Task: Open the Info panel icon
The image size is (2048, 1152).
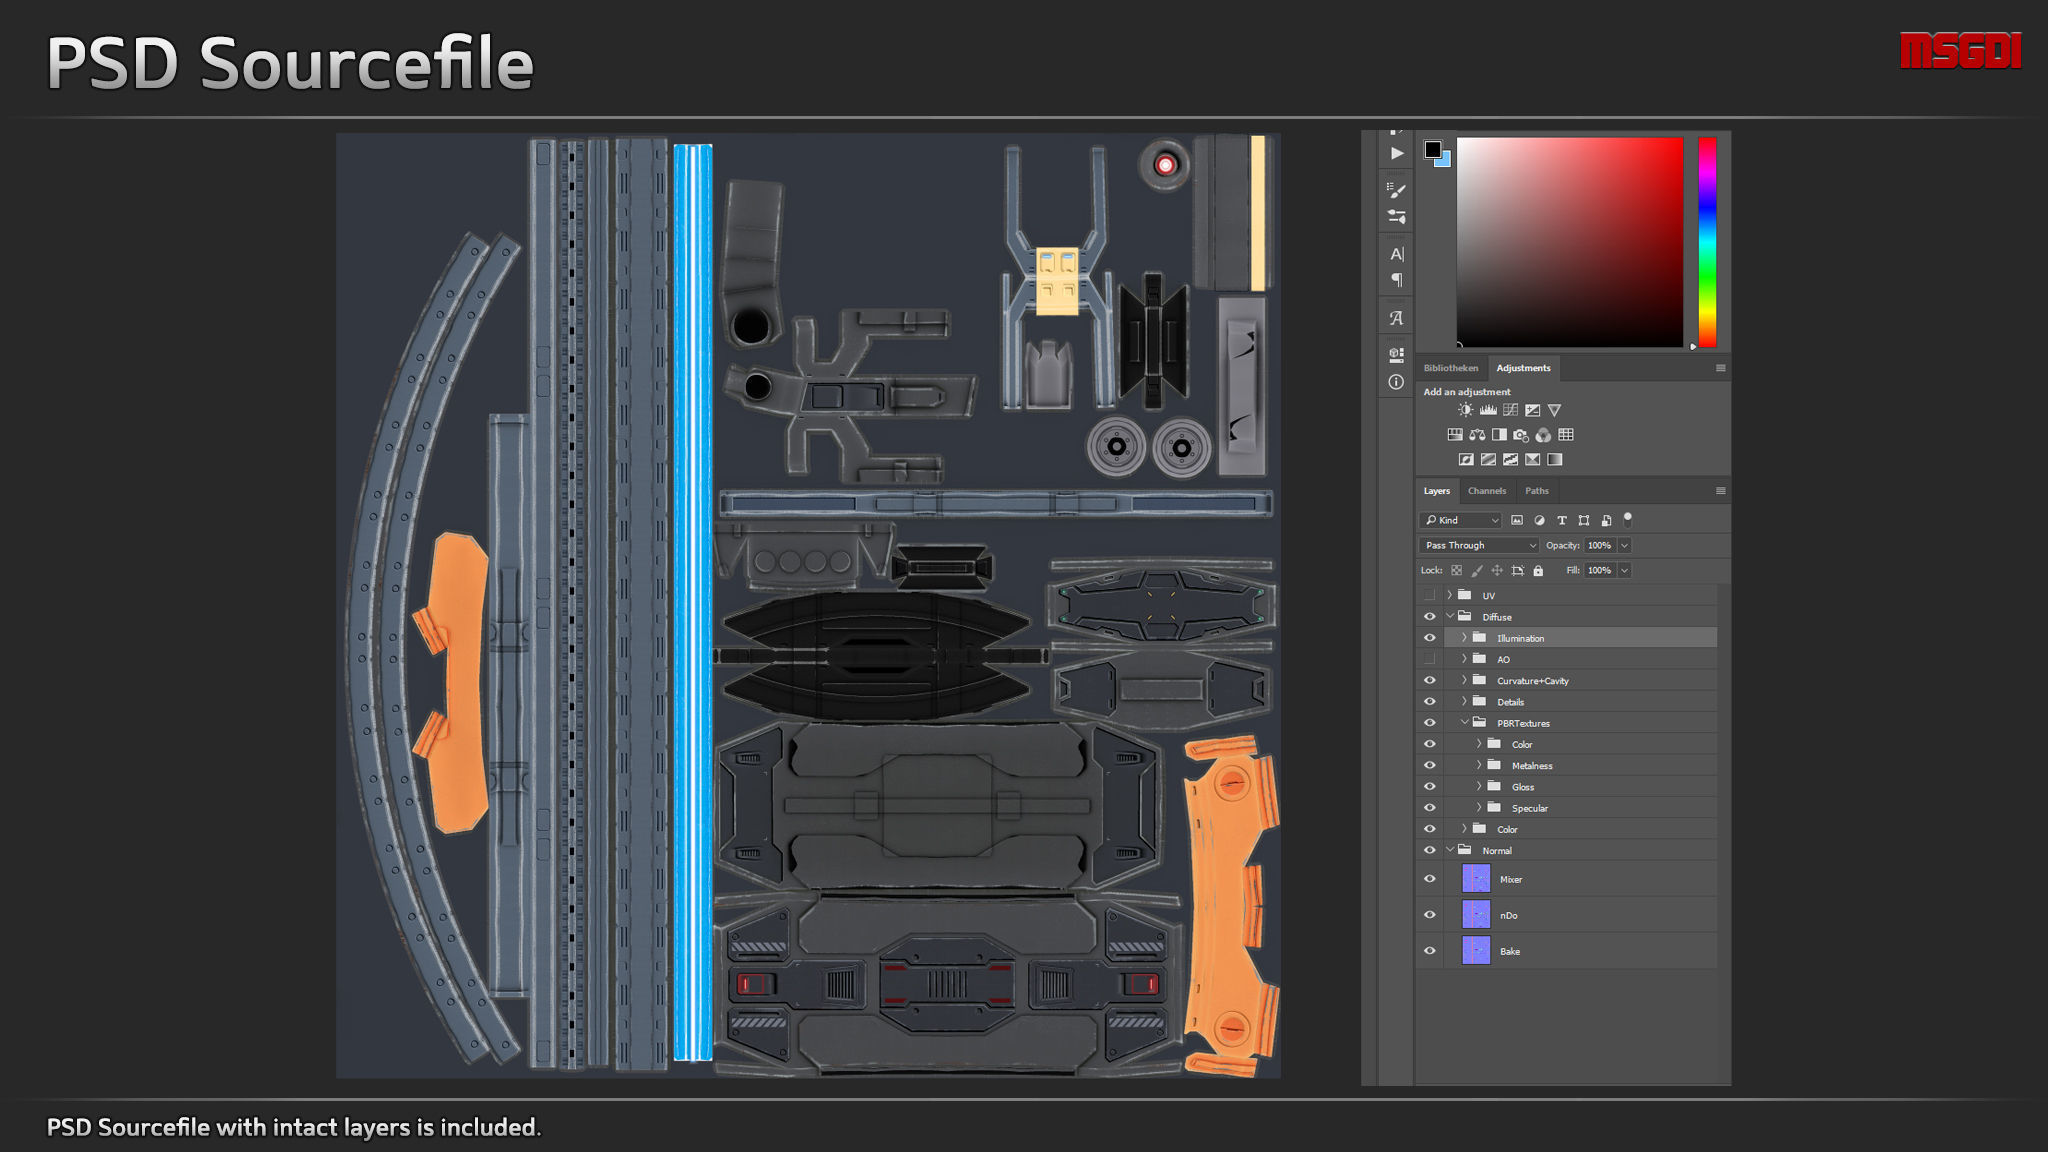Action: pos(1397,382)
